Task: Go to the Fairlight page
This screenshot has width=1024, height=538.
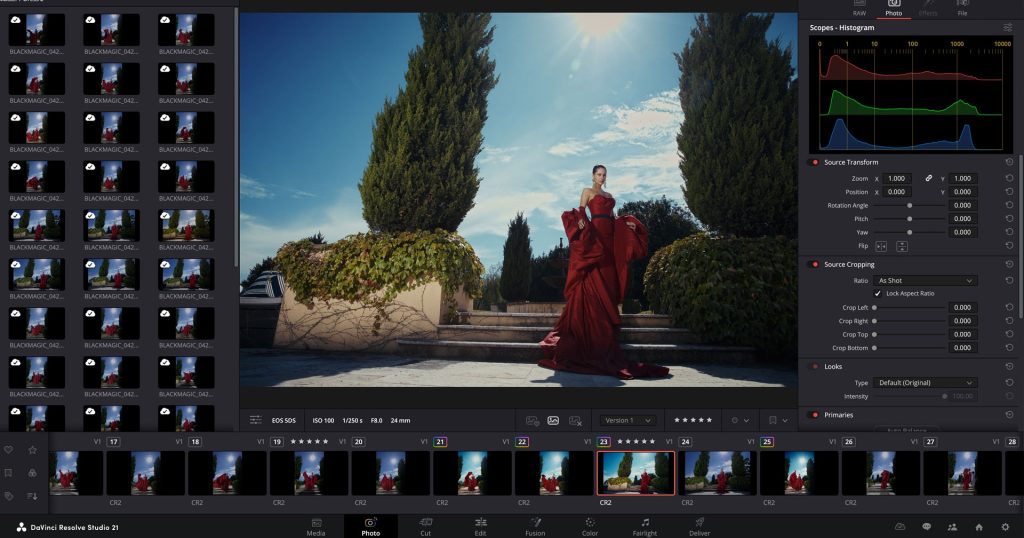Action: click(645, 527)
